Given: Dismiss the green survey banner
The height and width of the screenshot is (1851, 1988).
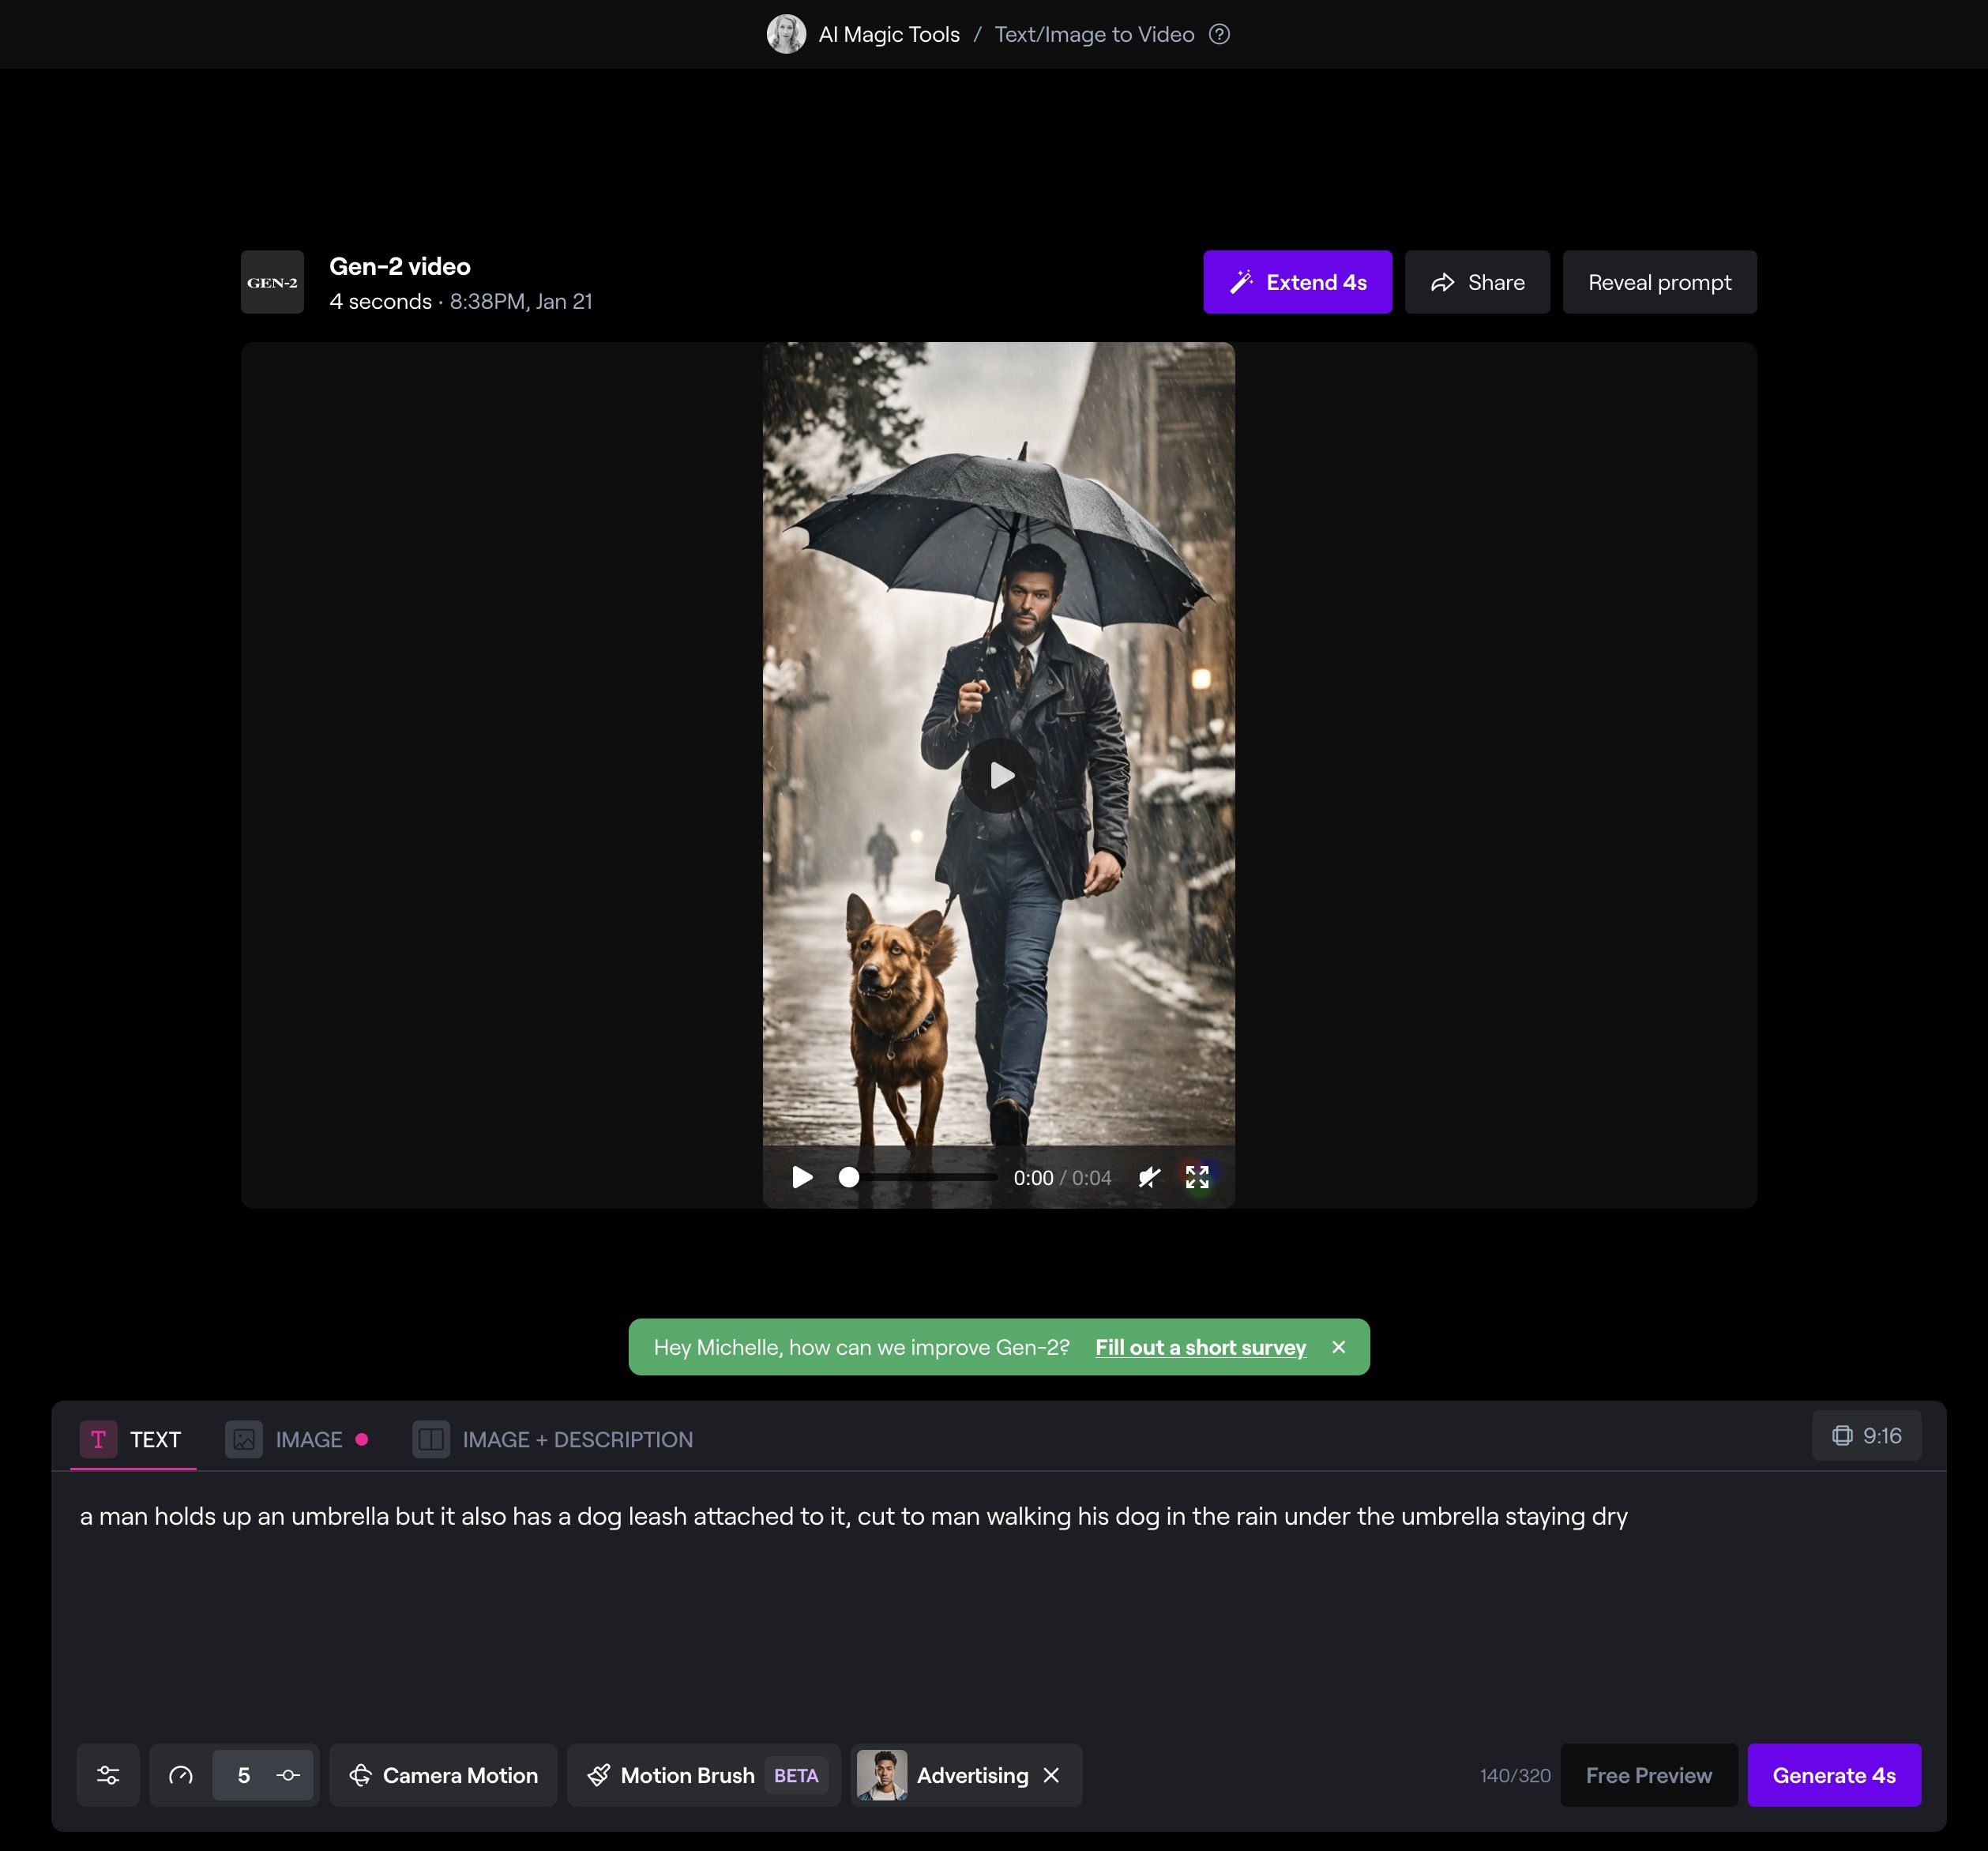Looking at the screenshot, I should pos(1338,1347).
